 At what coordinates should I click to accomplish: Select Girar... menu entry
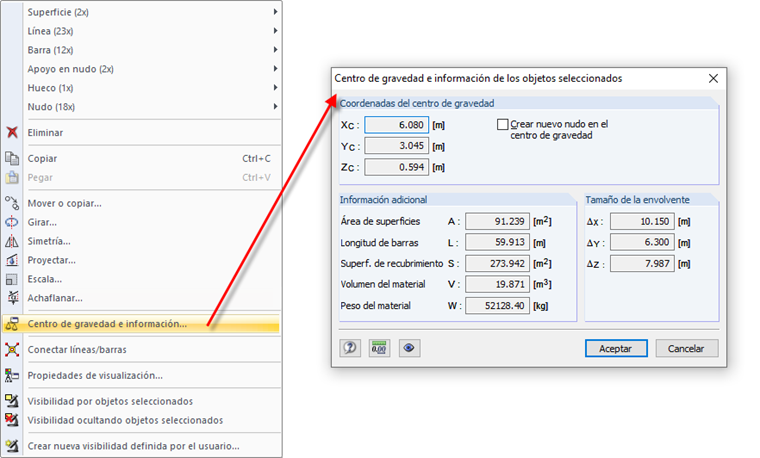point(142,222)
